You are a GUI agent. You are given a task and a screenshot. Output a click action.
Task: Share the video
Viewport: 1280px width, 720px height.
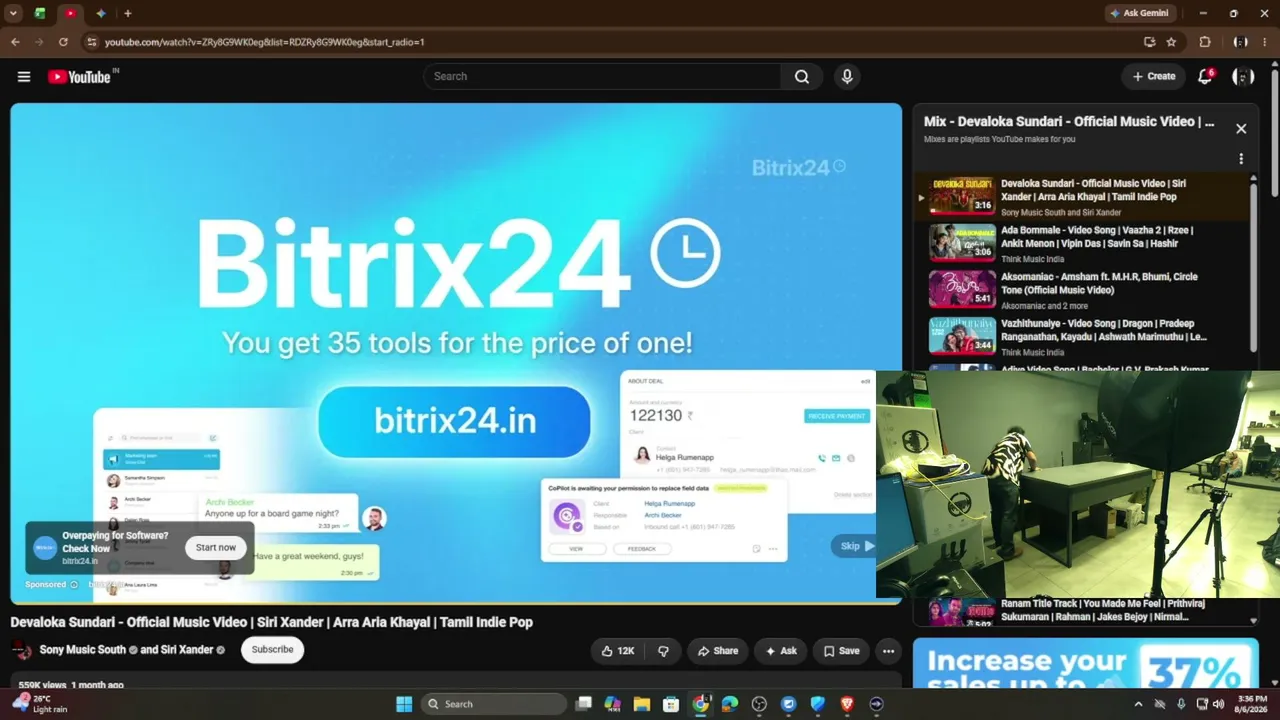pyautogui.click(x=718, y=651)
